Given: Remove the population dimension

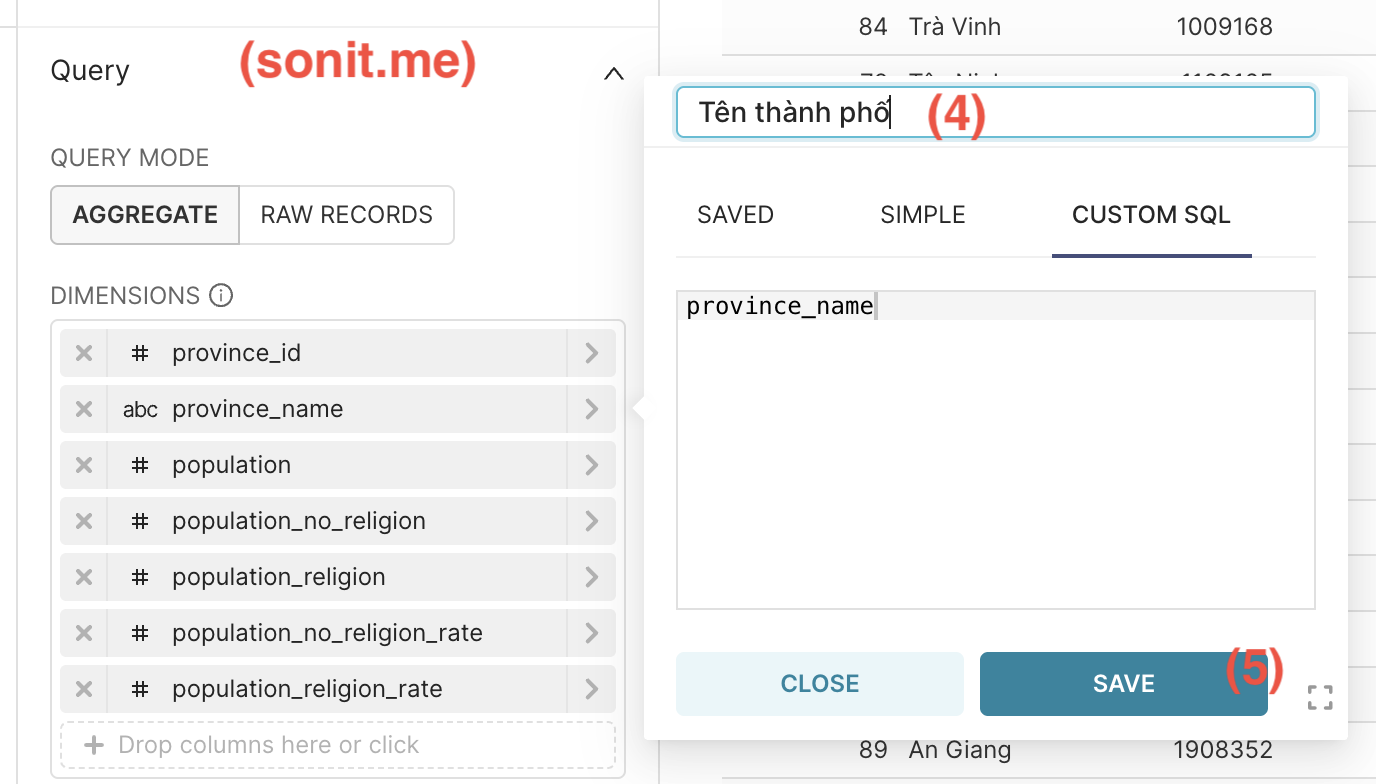Looking at the screenshot, I should click(84, 464).
